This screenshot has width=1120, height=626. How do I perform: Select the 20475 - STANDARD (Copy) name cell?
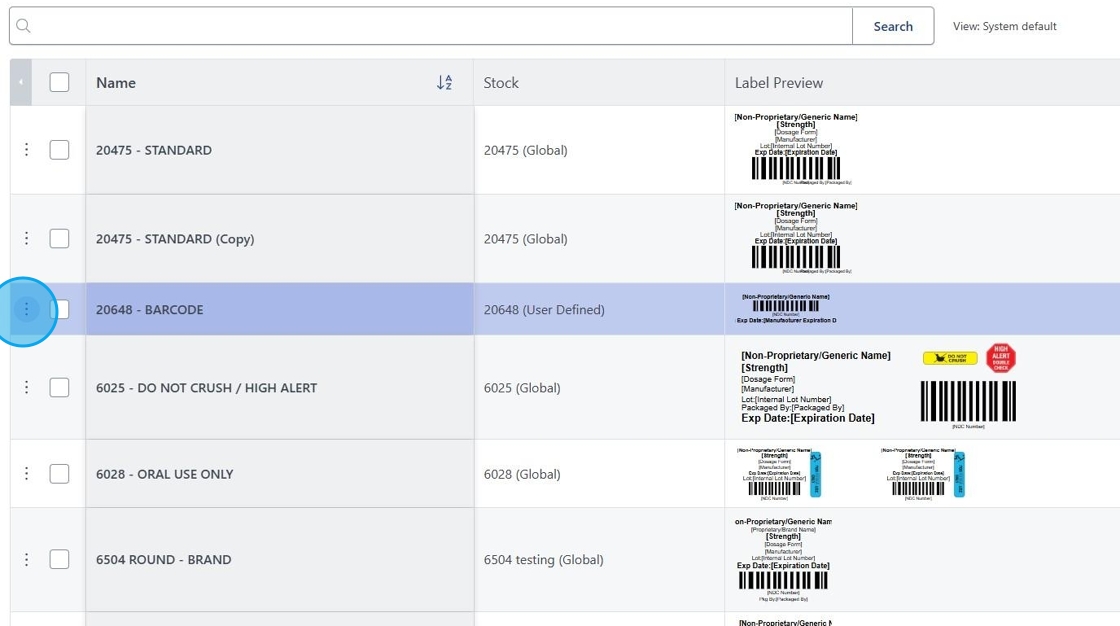(x=279, y=238)
